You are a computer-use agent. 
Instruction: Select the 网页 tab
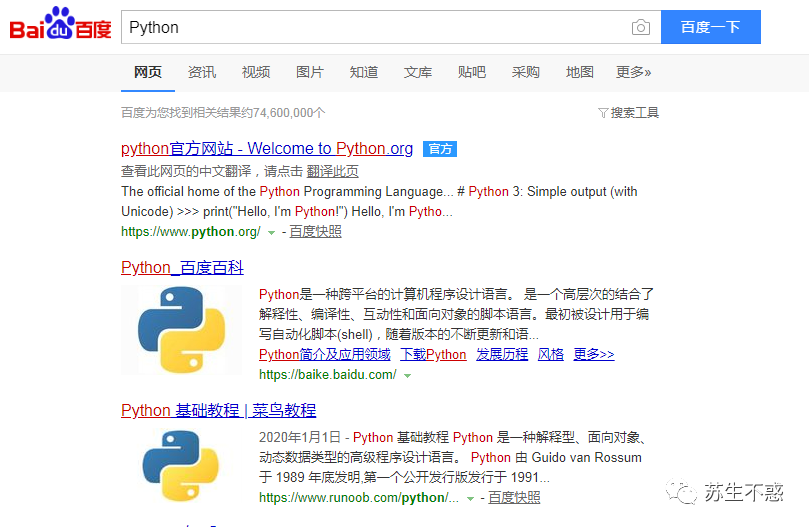coord(148,72)
